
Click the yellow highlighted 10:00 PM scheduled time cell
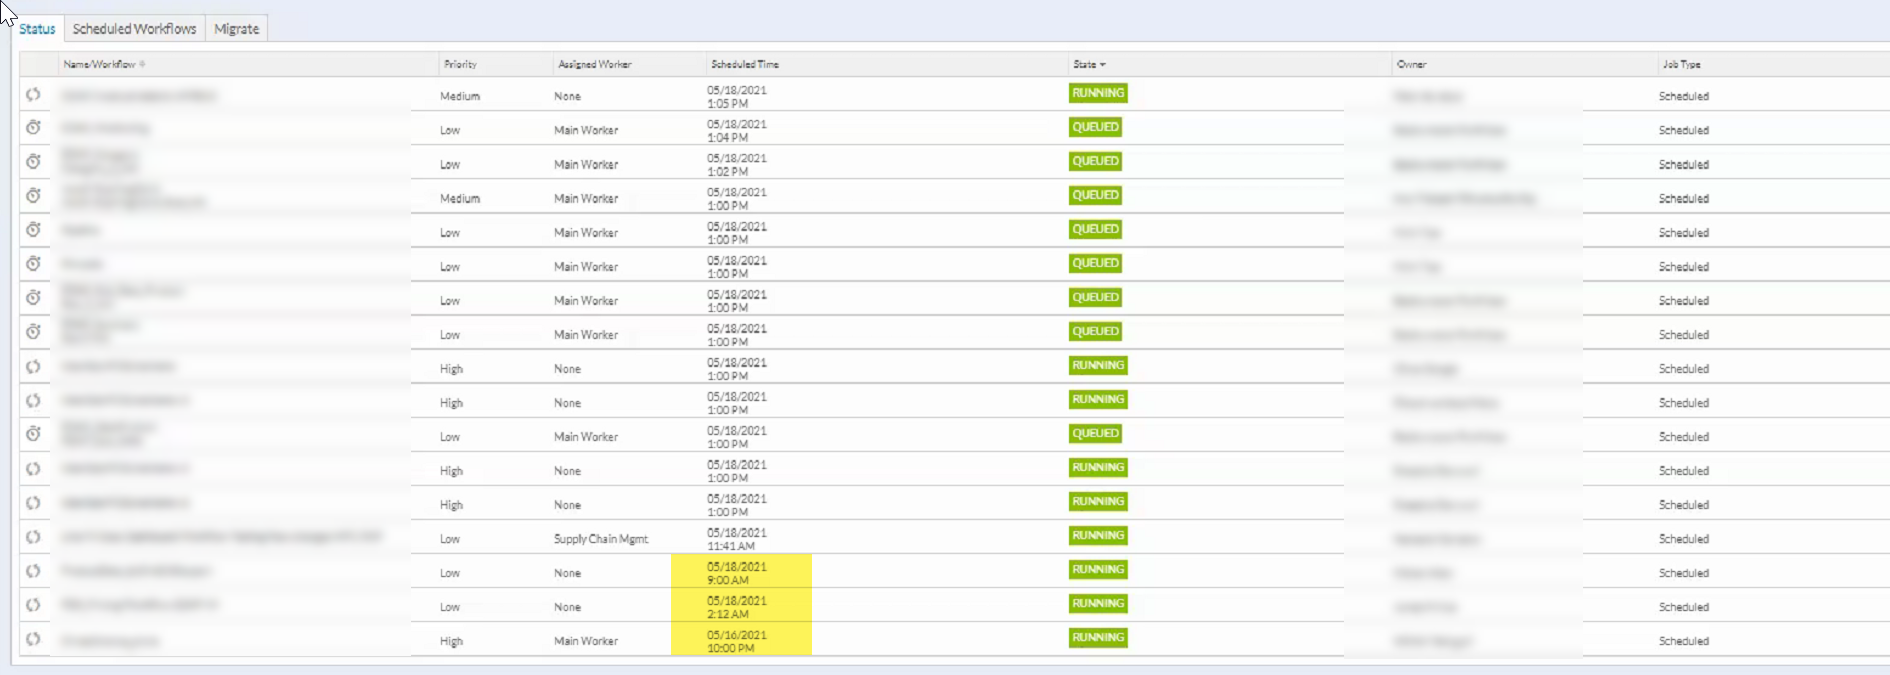(741, 641)
